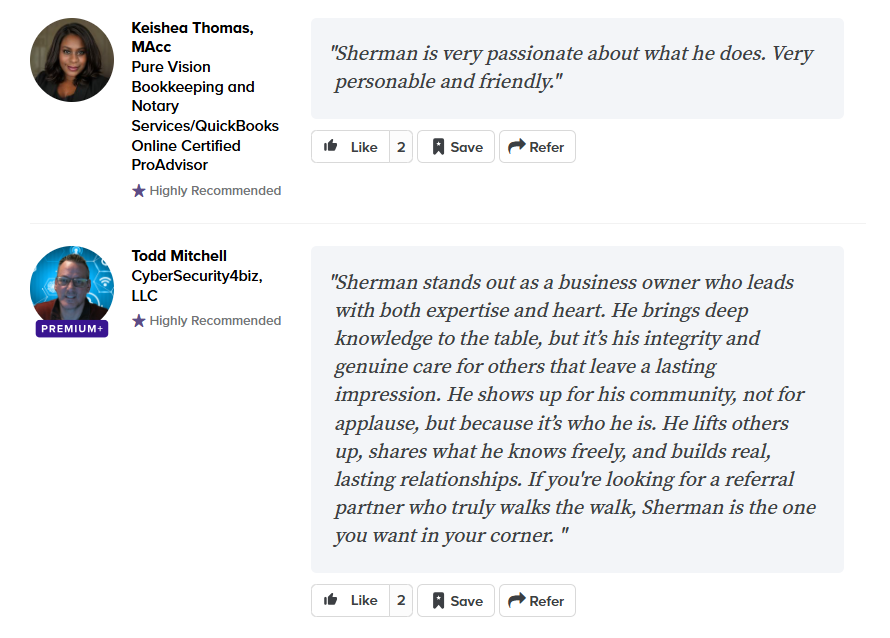Click Keishea Thomas's profile photo

71,60
